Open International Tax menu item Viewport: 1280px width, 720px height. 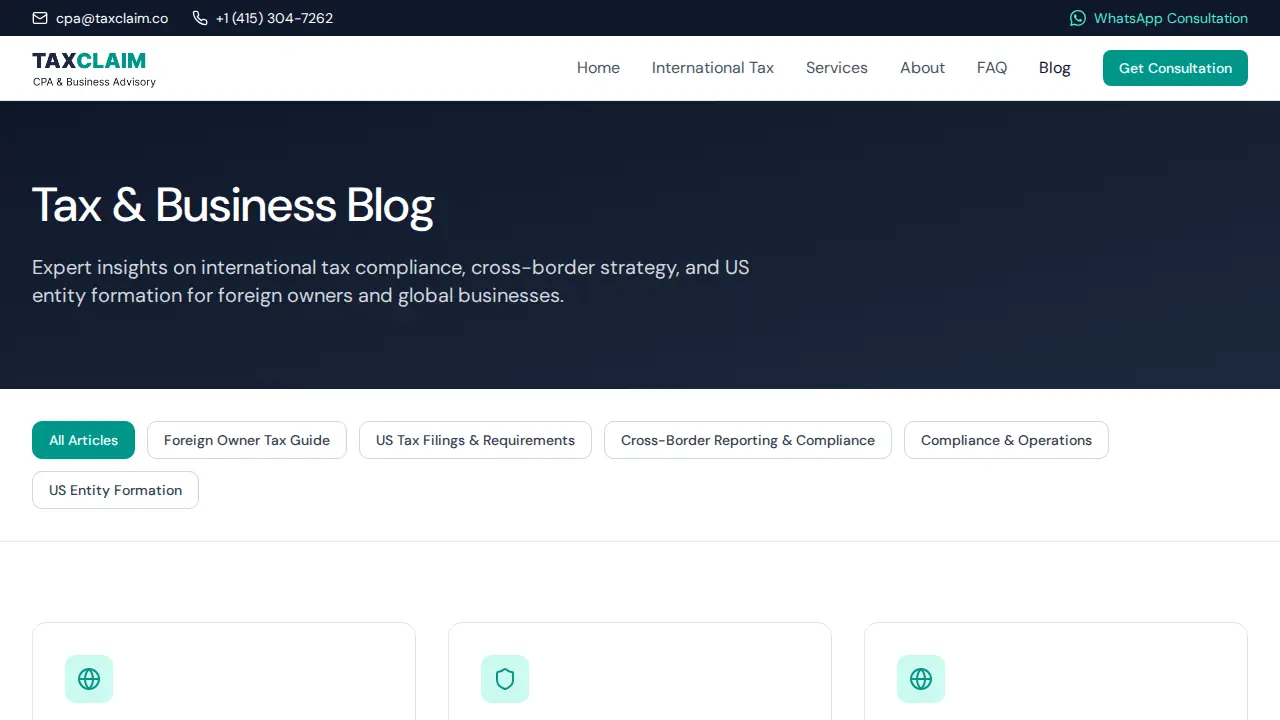point(713,68)
